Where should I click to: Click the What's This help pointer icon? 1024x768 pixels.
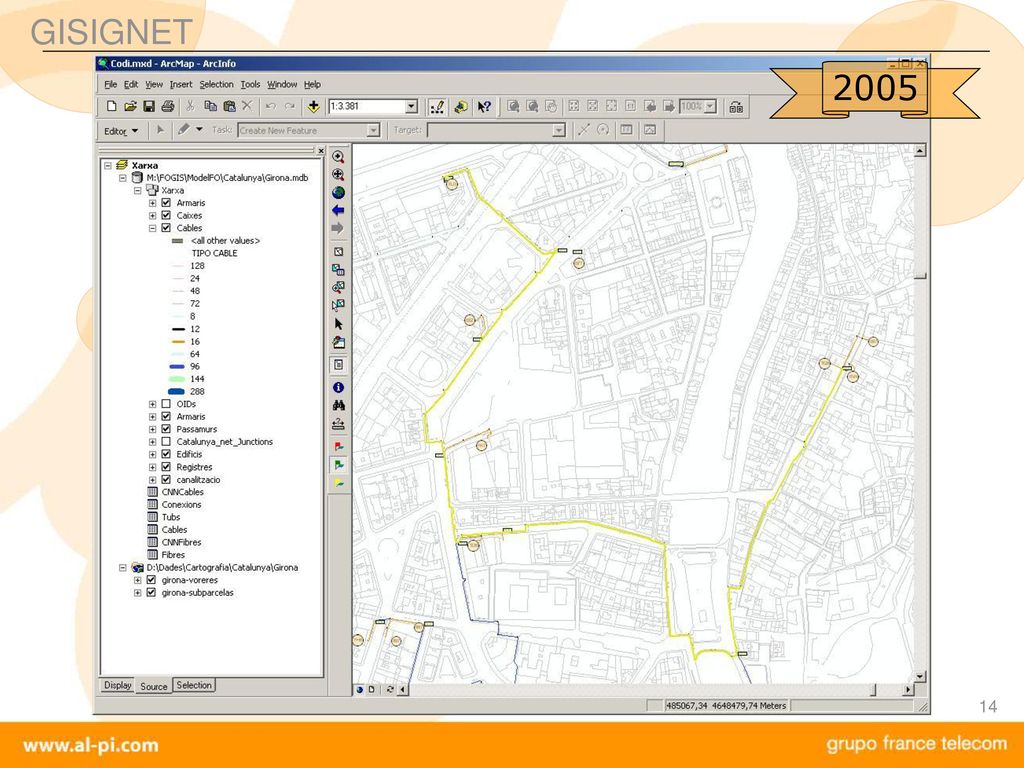(484, 106)
